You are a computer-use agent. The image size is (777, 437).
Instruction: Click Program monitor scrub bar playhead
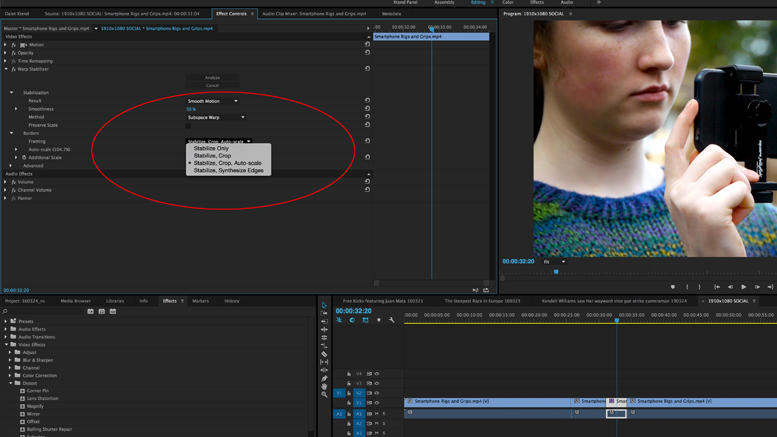coord(556,272)
